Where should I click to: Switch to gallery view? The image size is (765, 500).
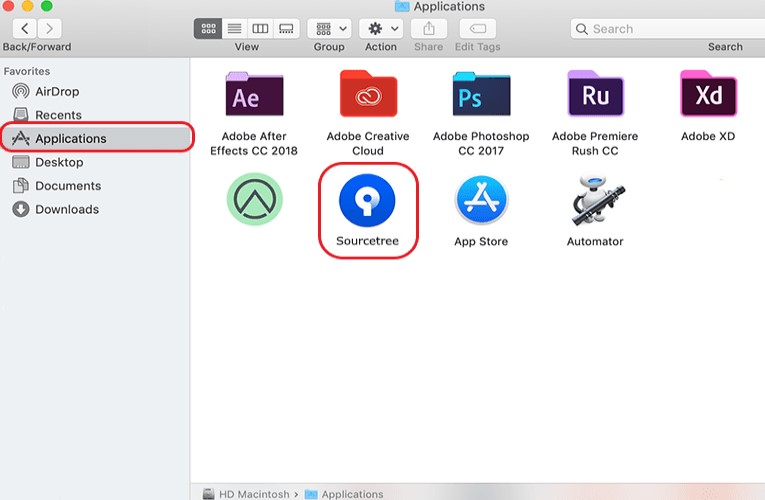pos(286,29)
